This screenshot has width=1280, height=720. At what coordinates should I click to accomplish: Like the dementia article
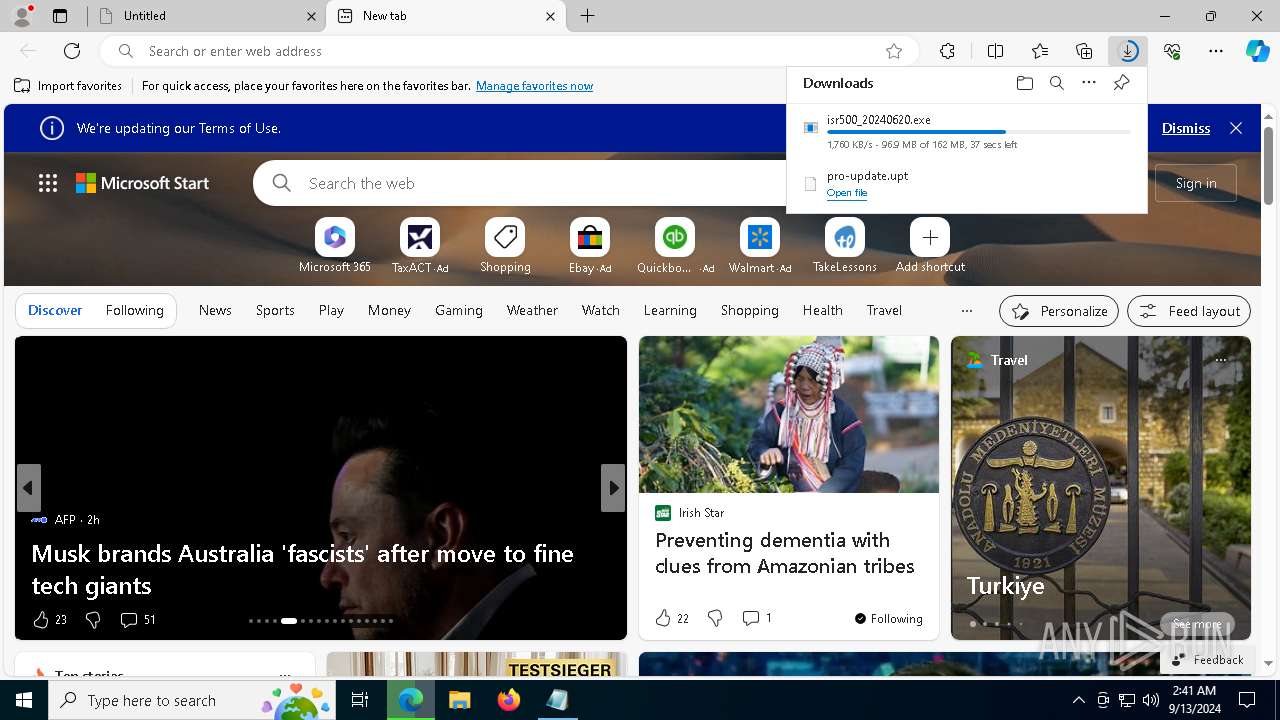click(663, 618)
